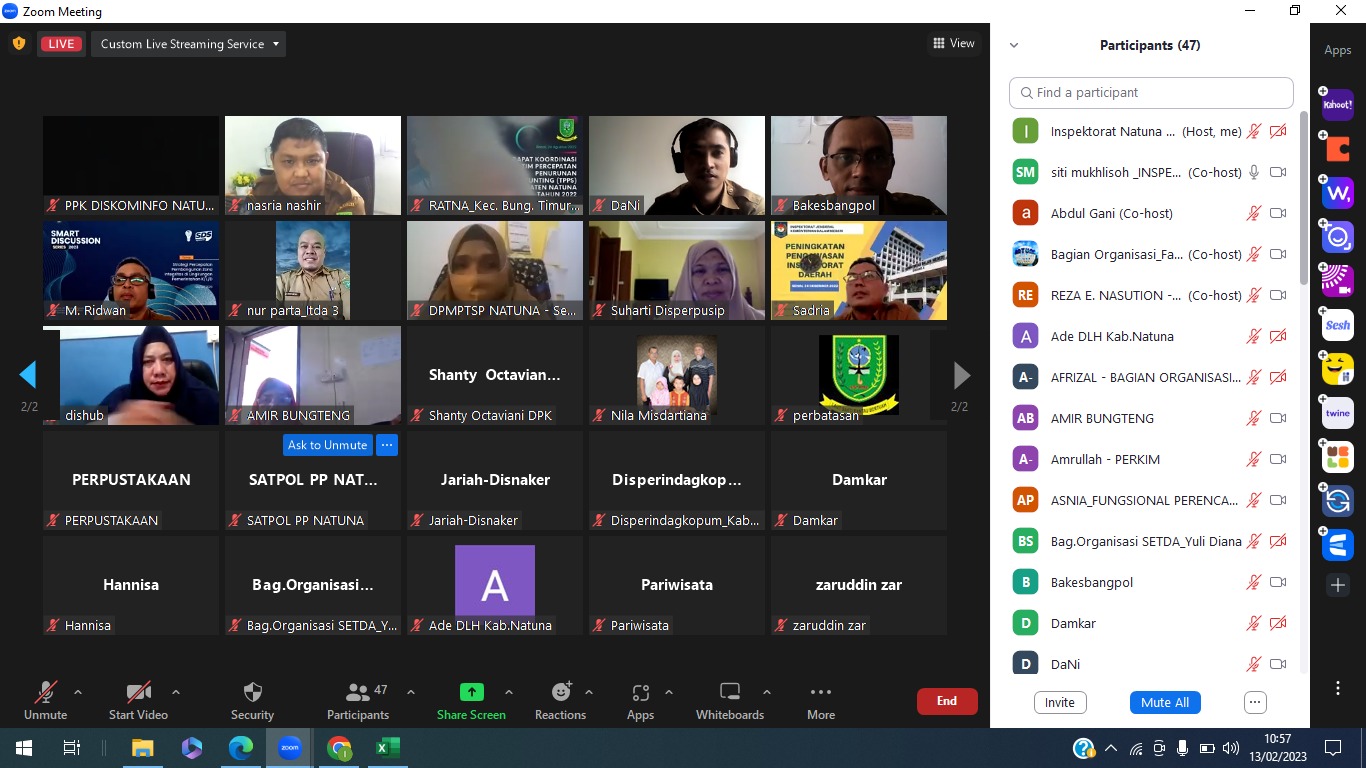Open the Kahoot! app in sidebar
This screenshot has height=768, width=1366.
click(x=1337, y=104)
